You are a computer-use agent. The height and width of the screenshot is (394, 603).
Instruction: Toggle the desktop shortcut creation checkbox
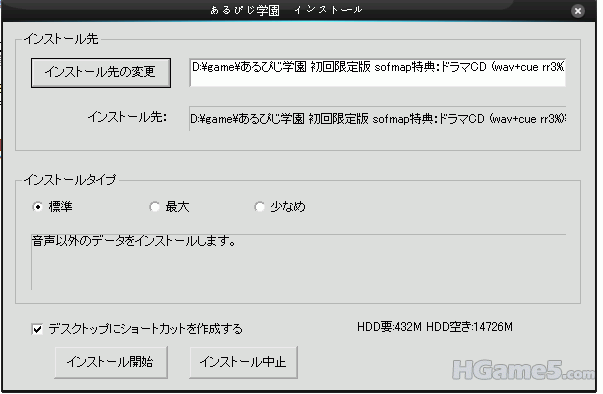pyautogui.click(x=37, y=329)
